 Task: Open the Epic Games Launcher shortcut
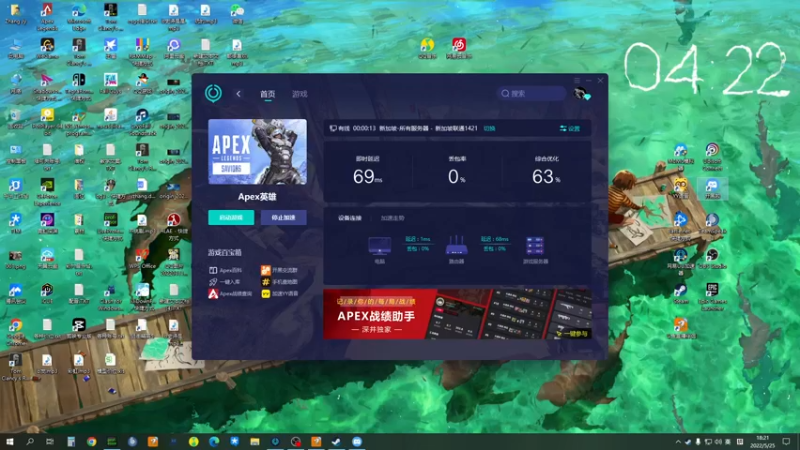pyautogui.click(x=712, y=296)
